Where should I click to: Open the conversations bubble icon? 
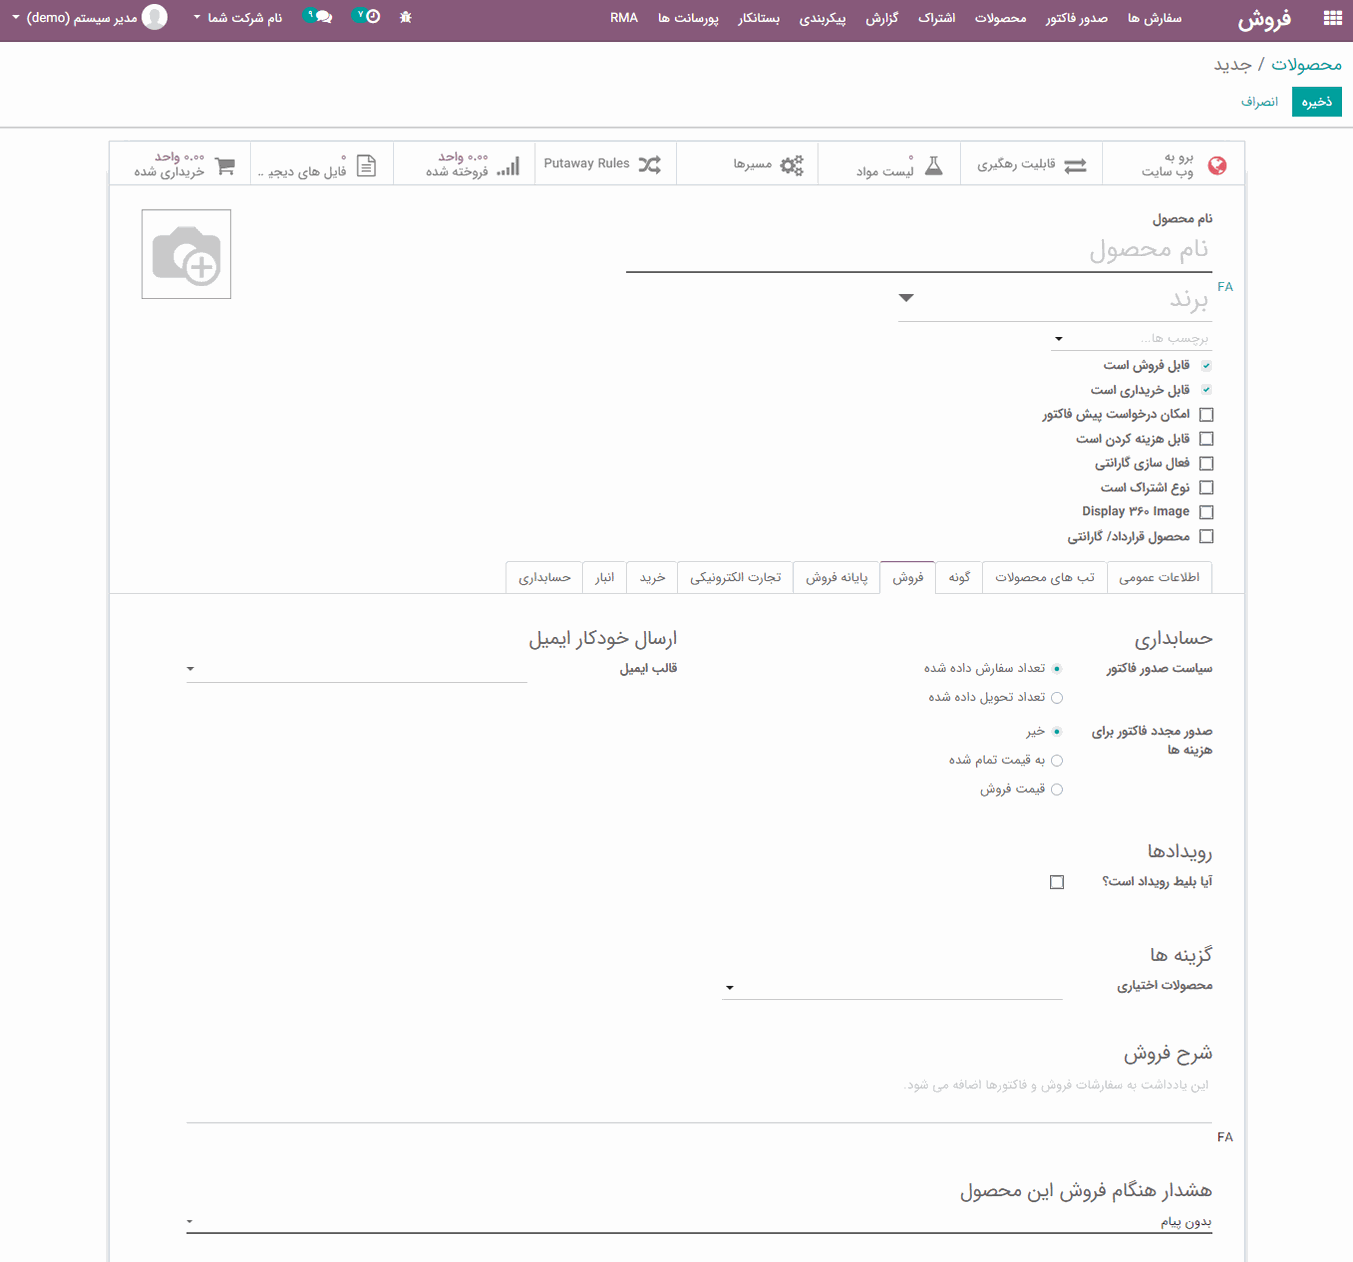coord(322,17)
